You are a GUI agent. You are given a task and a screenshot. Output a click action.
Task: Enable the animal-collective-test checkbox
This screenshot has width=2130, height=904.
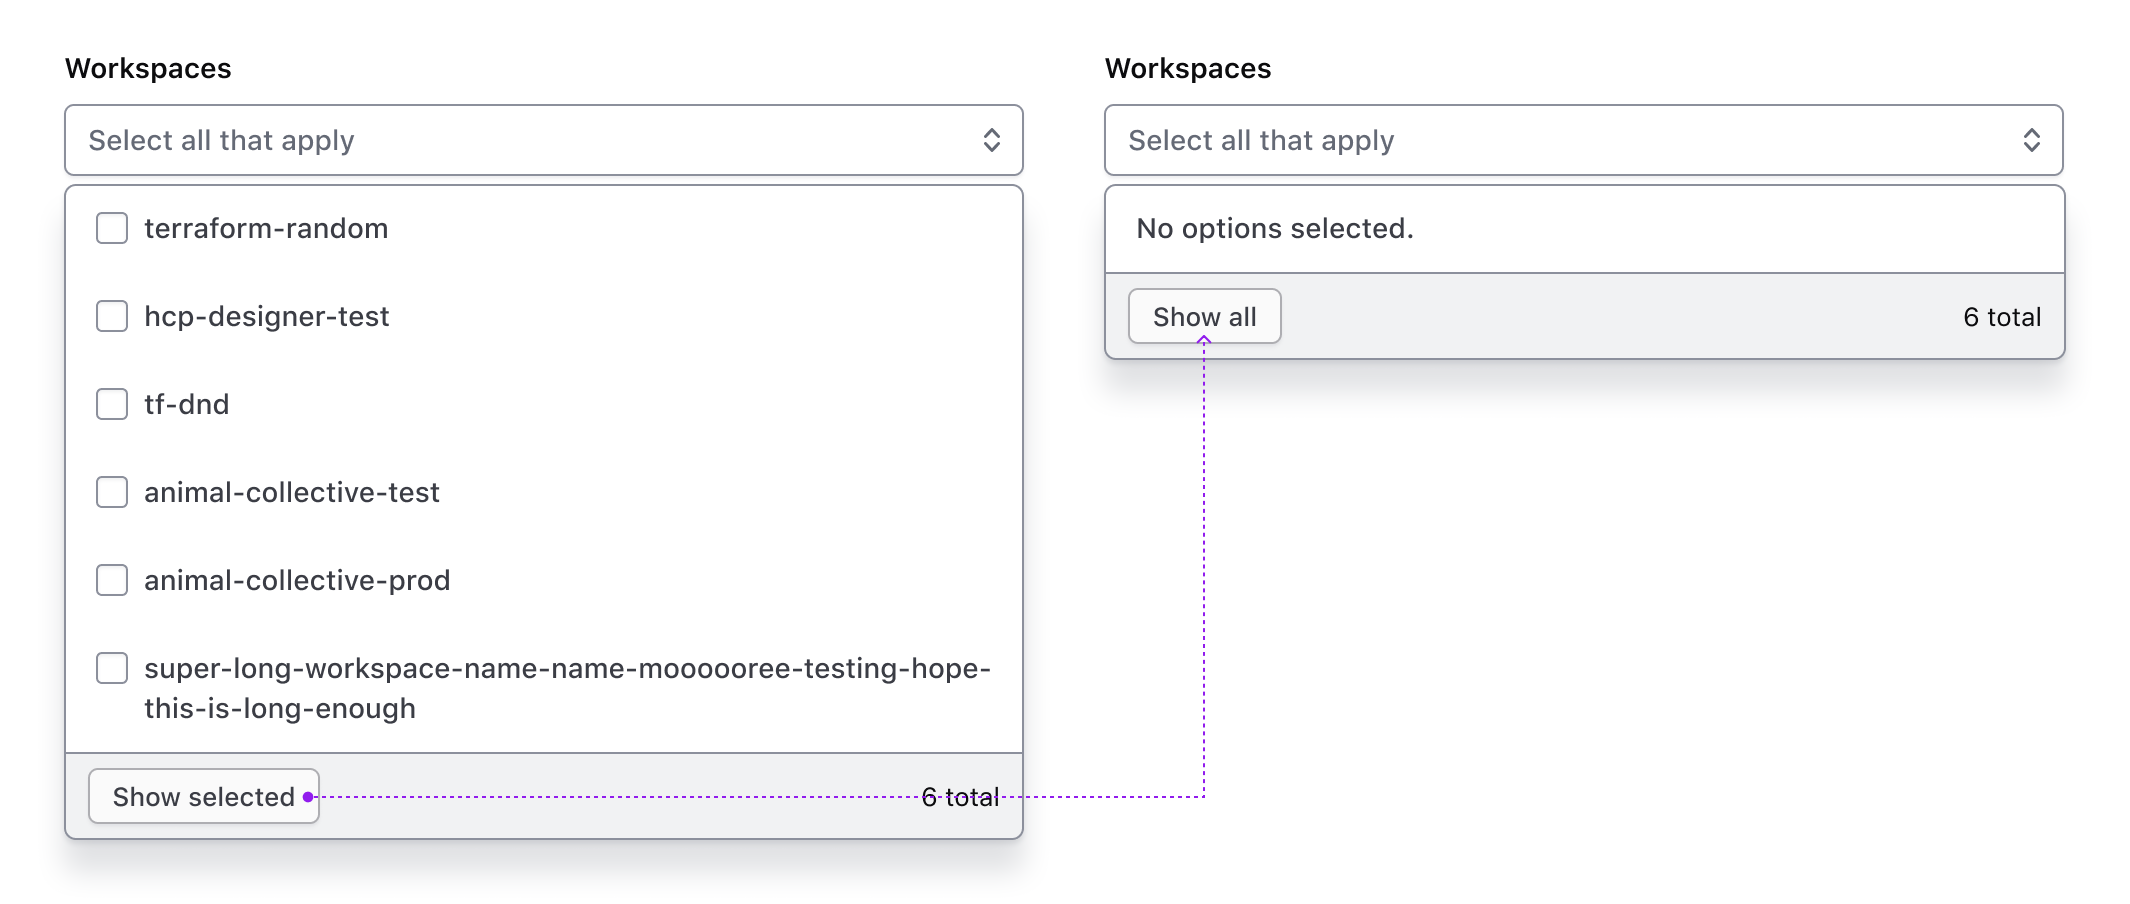(x=111, y=492)
